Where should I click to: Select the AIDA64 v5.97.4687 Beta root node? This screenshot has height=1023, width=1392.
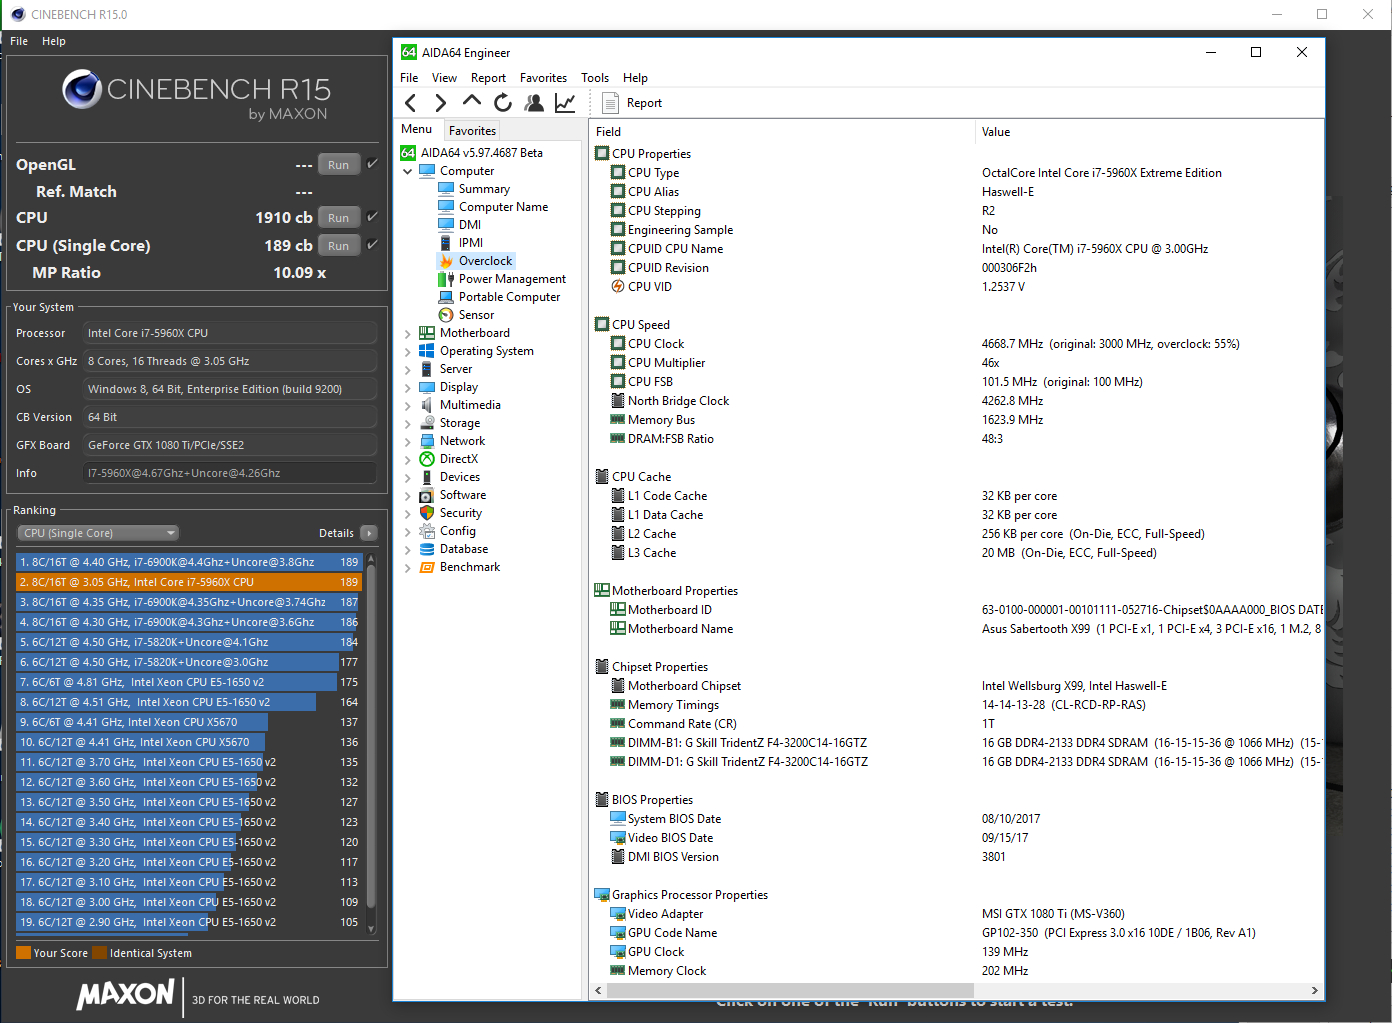(481, 153)
